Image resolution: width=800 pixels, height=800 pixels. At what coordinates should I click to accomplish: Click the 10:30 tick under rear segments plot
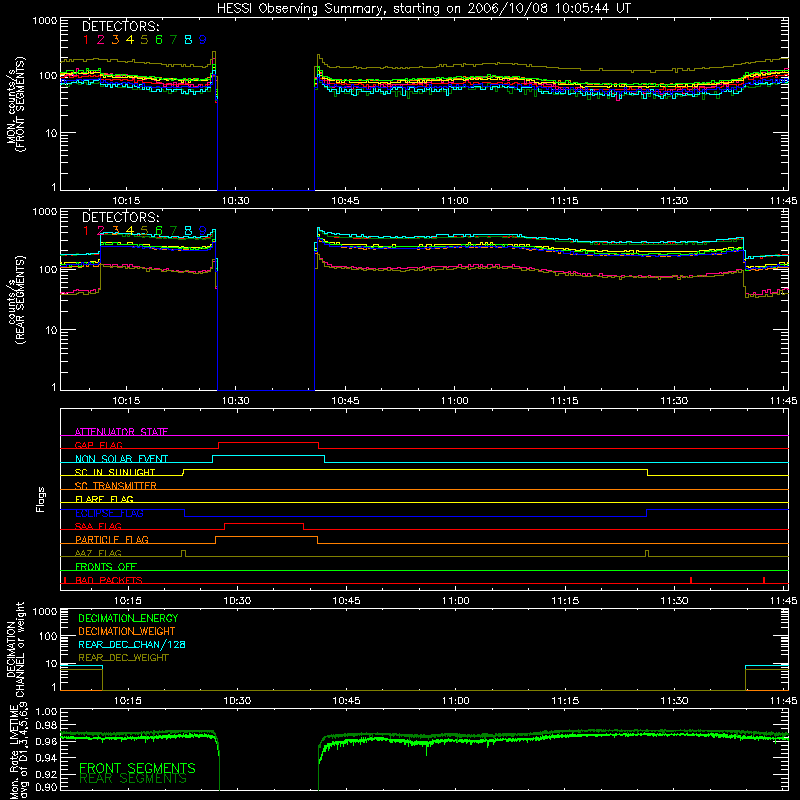point(236,401)
